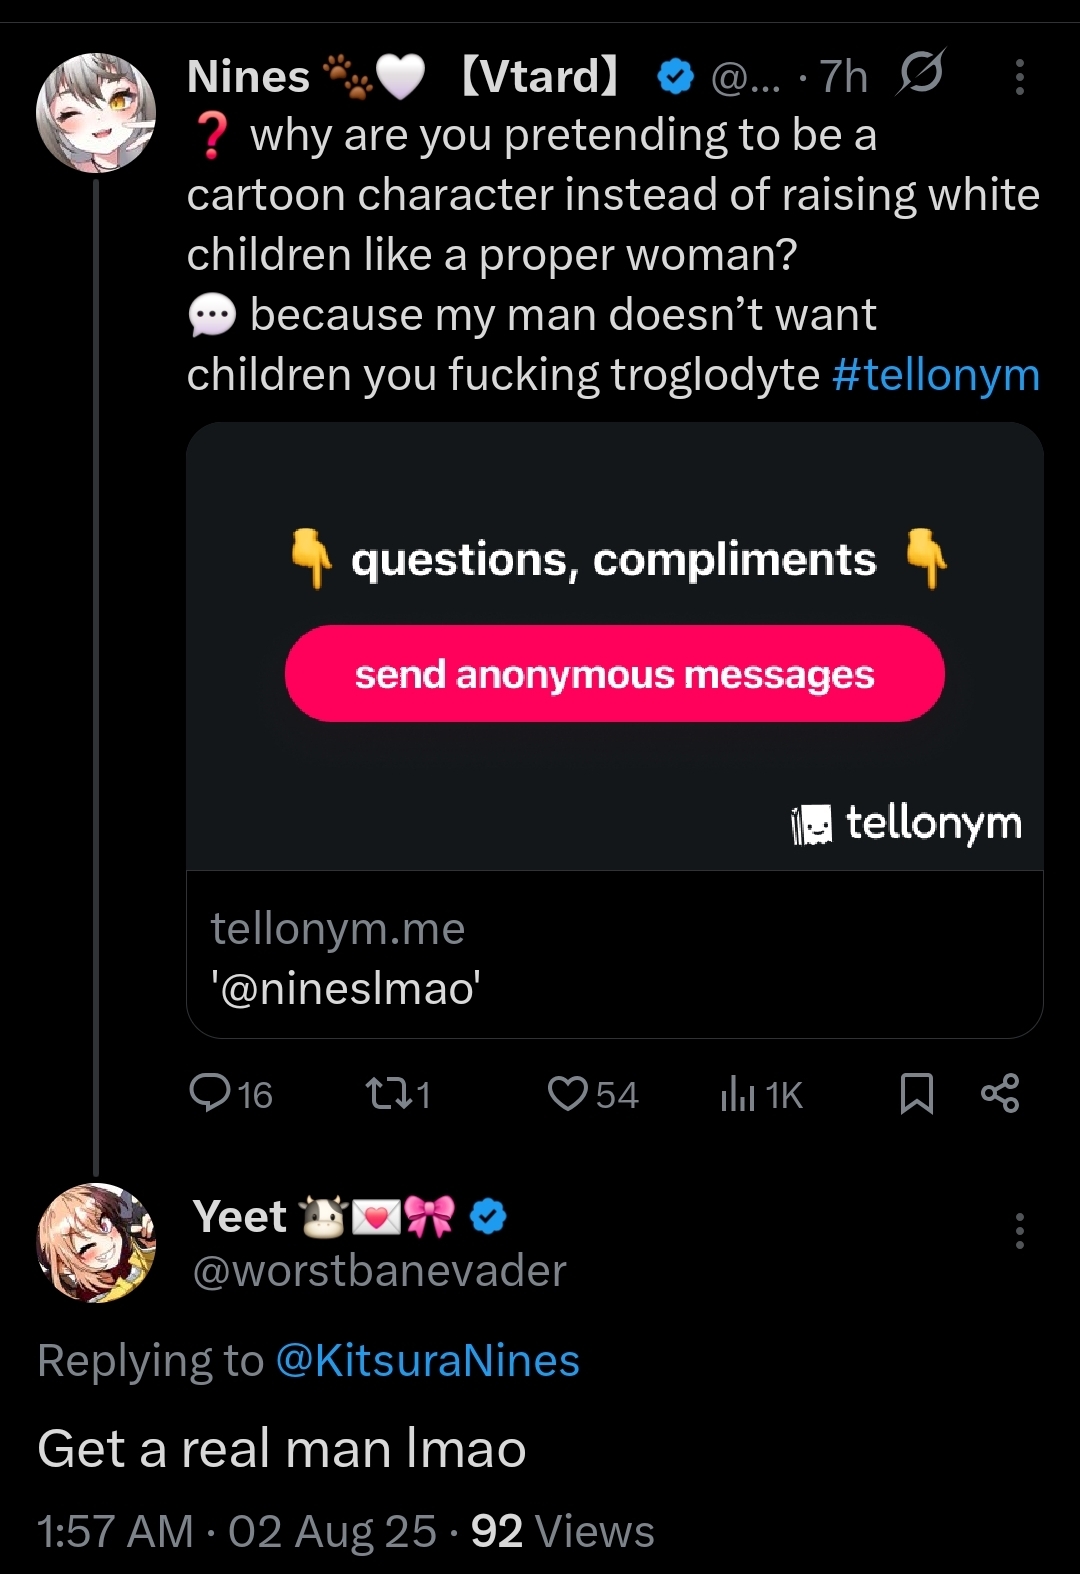Tap the #tellonym hashtag
1080x1574 pixels.
(936, 375)
